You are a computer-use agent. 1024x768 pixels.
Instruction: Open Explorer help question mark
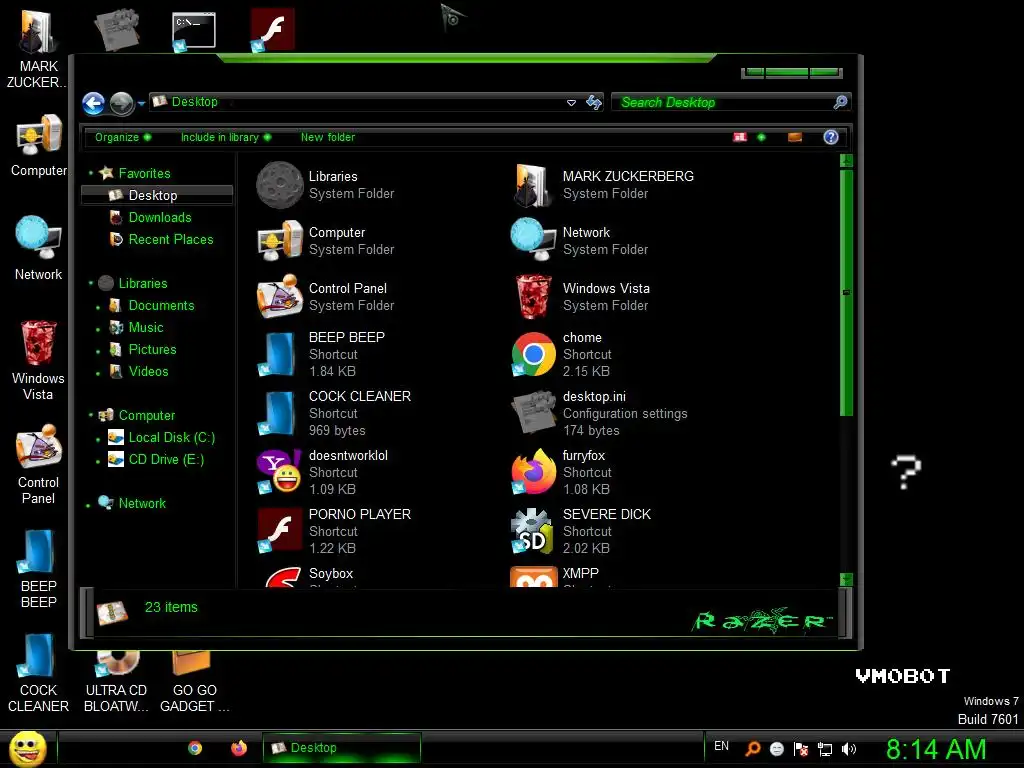831,137
